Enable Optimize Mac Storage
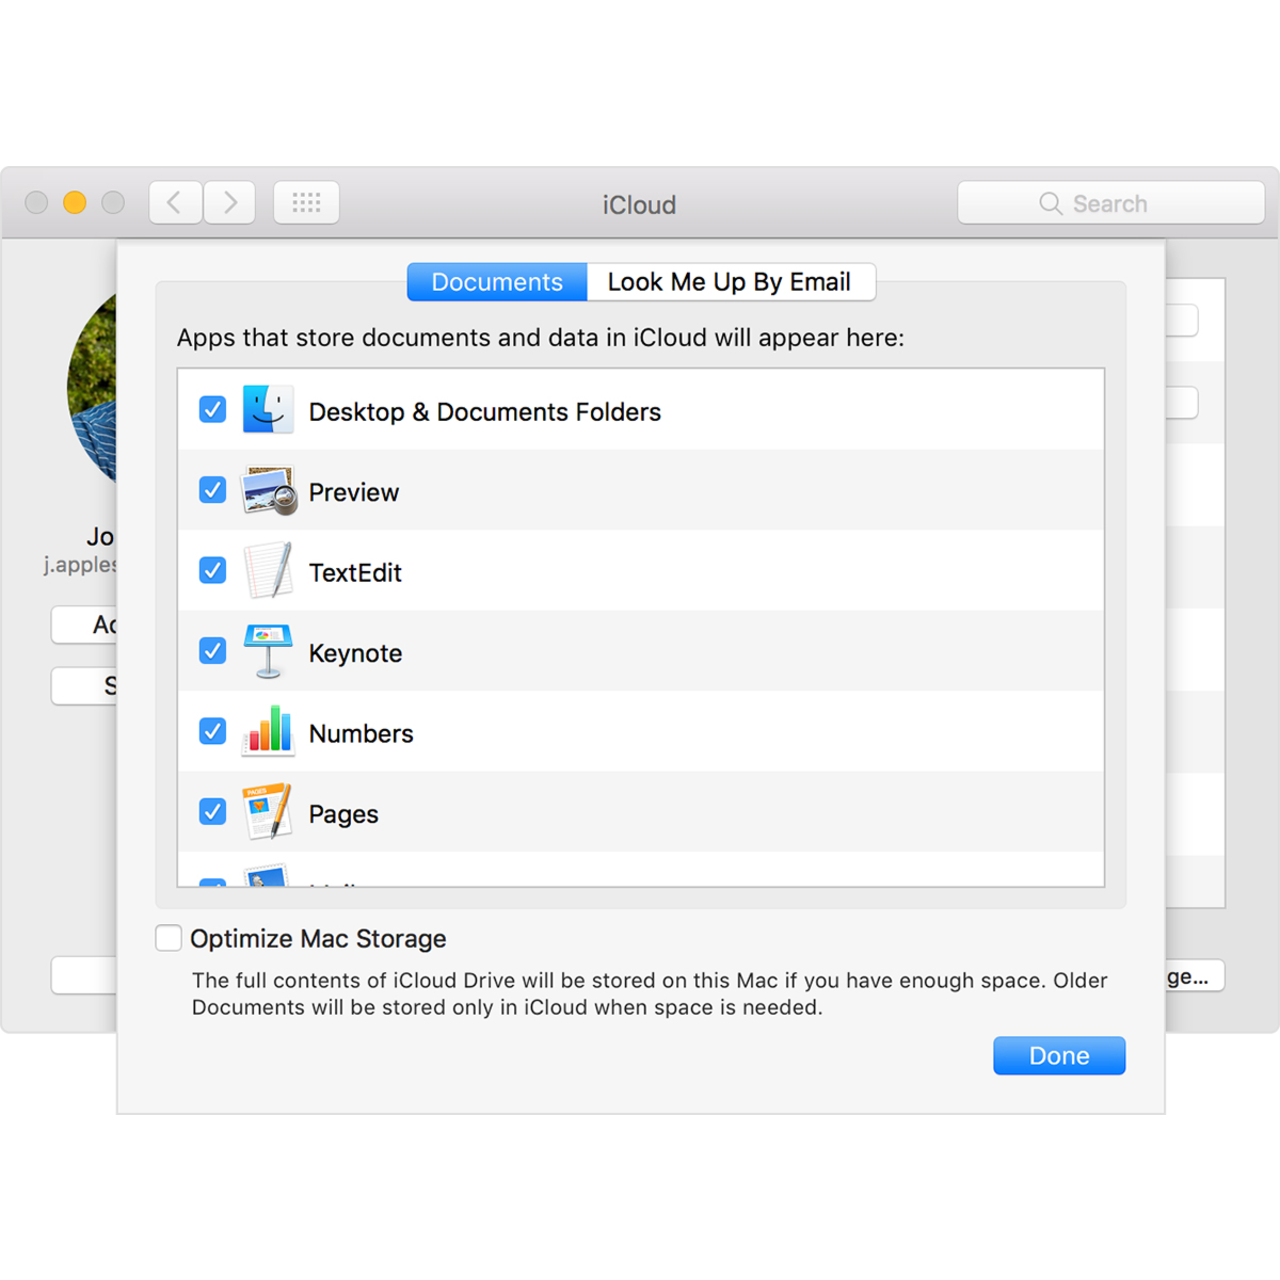The width and height of the screenshot is (1280, 1280). (167, 938)
